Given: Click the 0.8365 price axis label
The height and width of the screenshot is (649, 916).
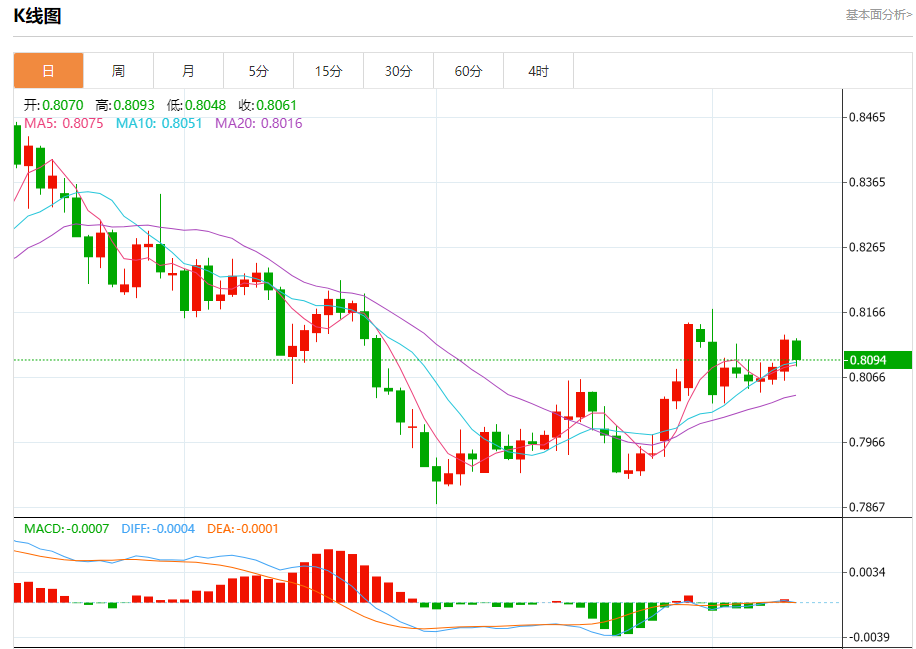Looking at the screenshot, I should pos(867,182).
